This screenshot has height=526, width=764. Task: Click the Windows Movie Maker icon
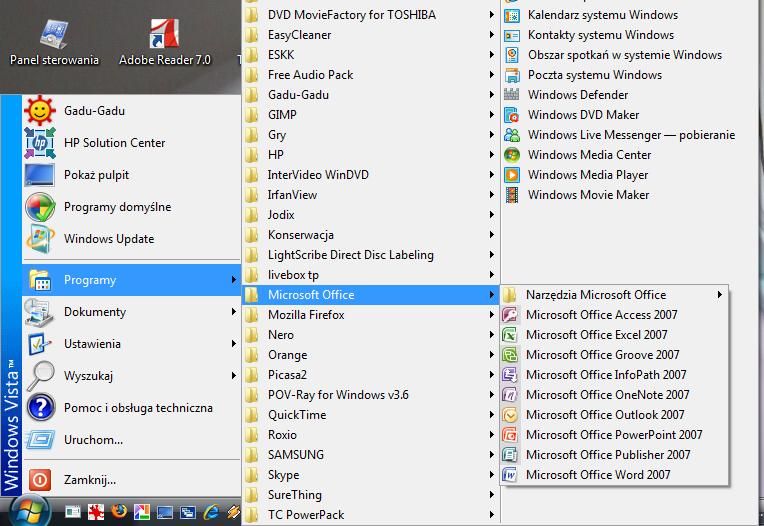point(512,194)
